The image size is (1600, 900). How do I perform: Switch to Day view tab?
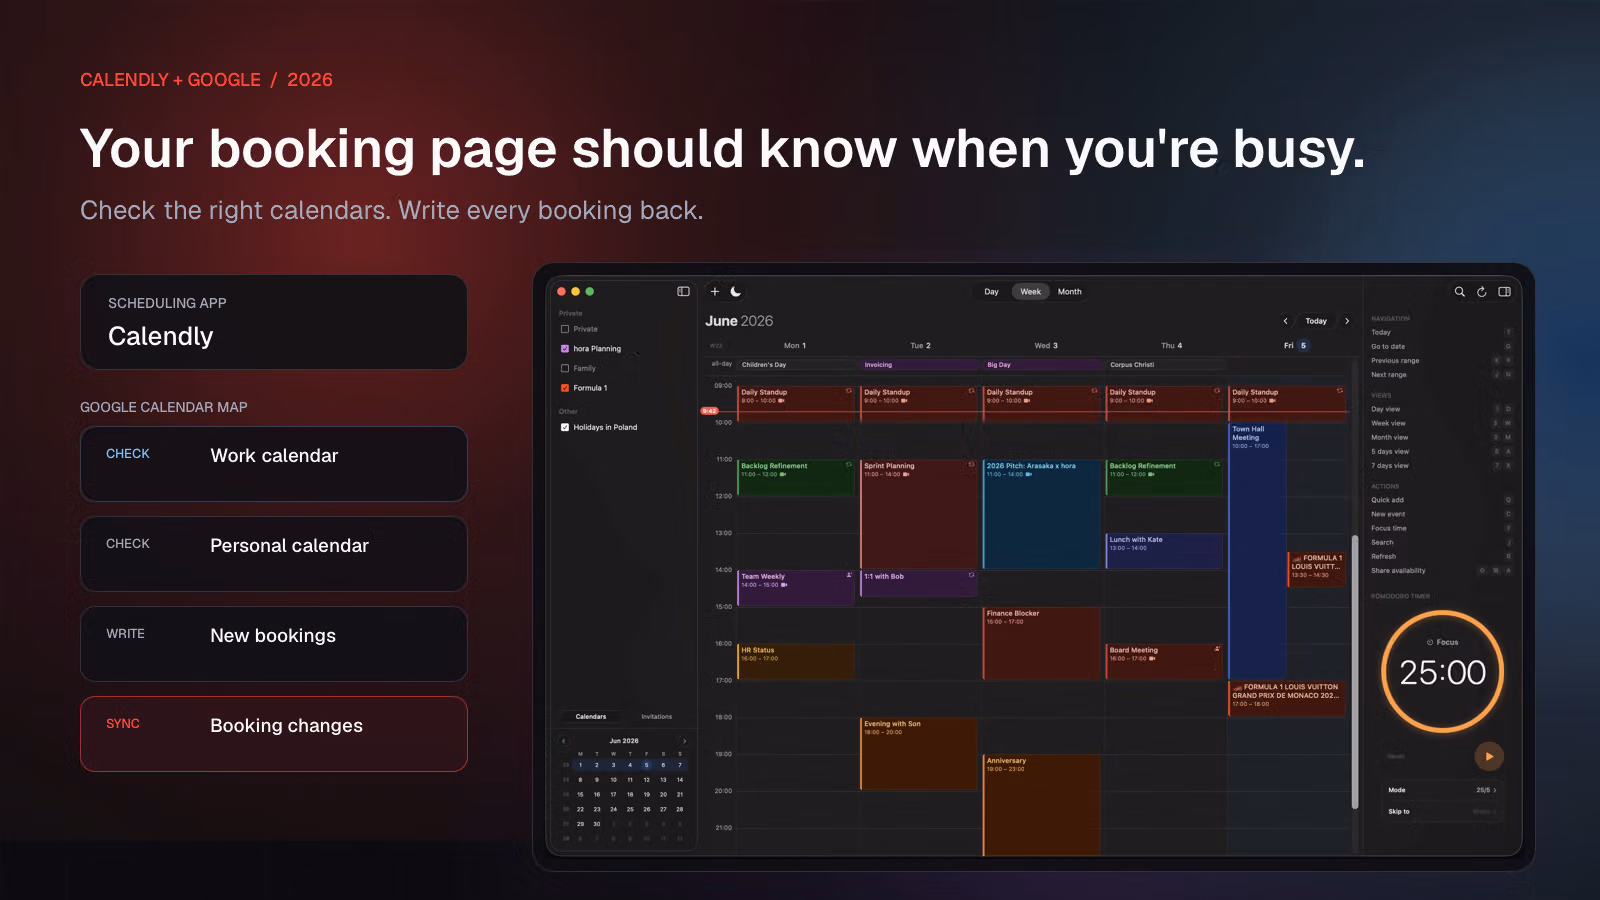[x=991, y=292]
